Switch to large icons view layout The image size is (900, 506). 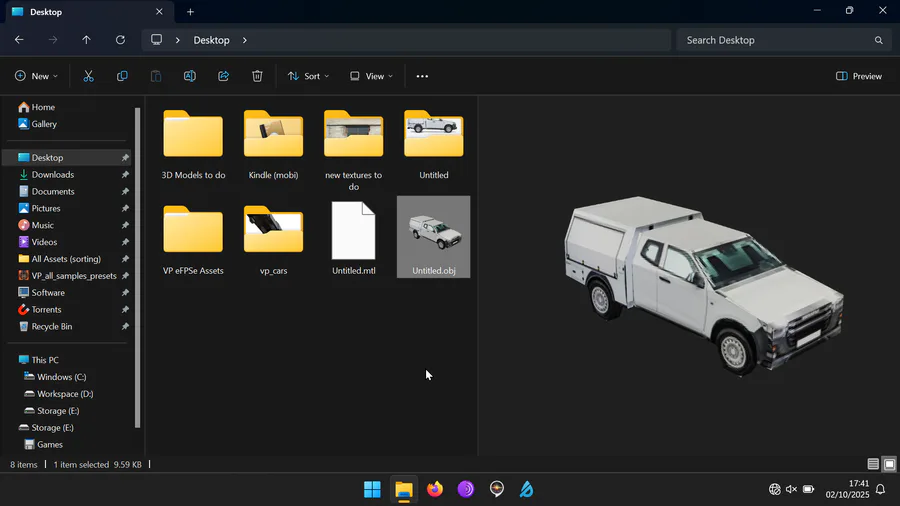889,464
